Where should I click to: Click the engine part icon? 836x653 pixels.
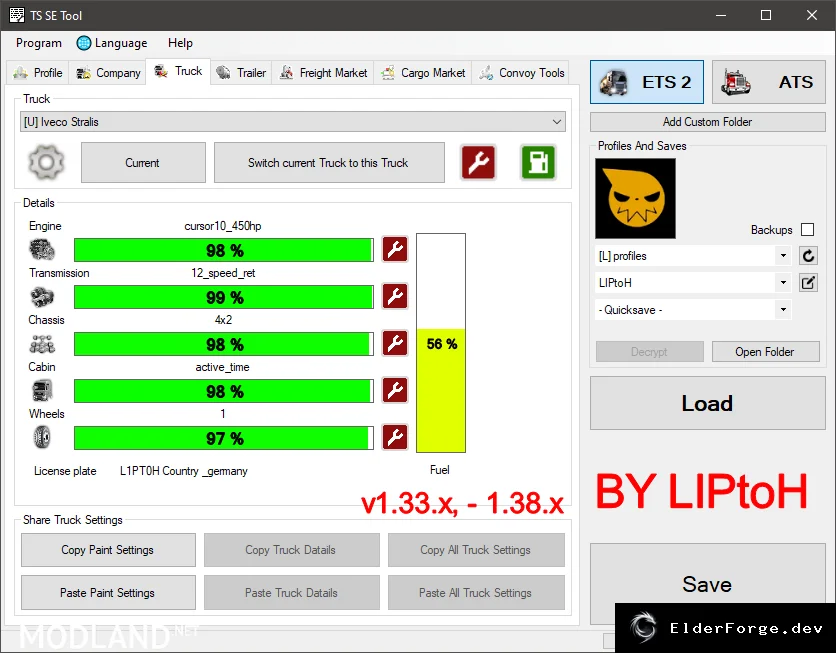tap(42, 249)
